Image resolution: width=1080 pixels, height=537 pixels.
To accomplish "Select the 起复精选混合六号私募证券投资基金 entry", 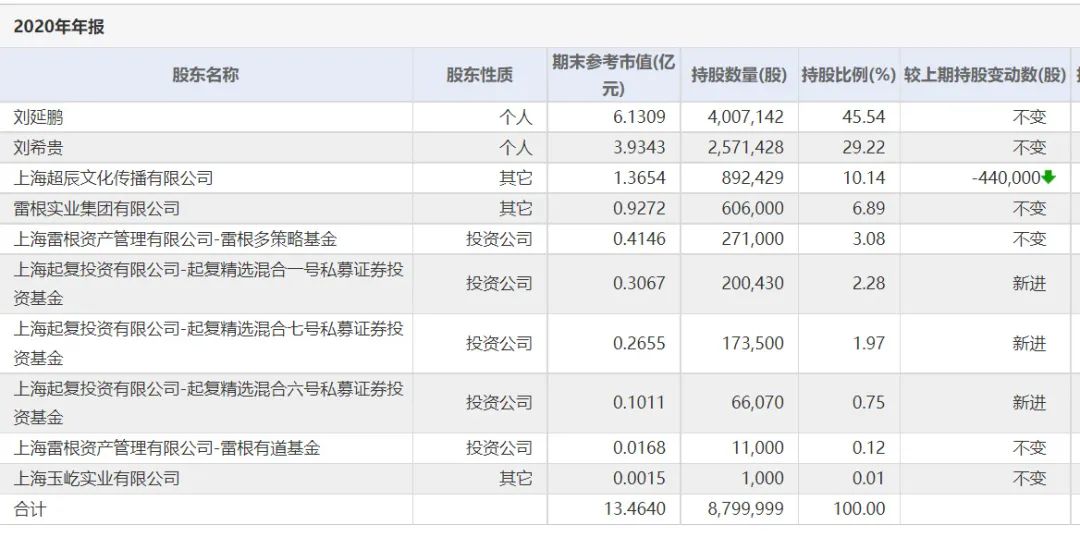I will coord(208,402).
